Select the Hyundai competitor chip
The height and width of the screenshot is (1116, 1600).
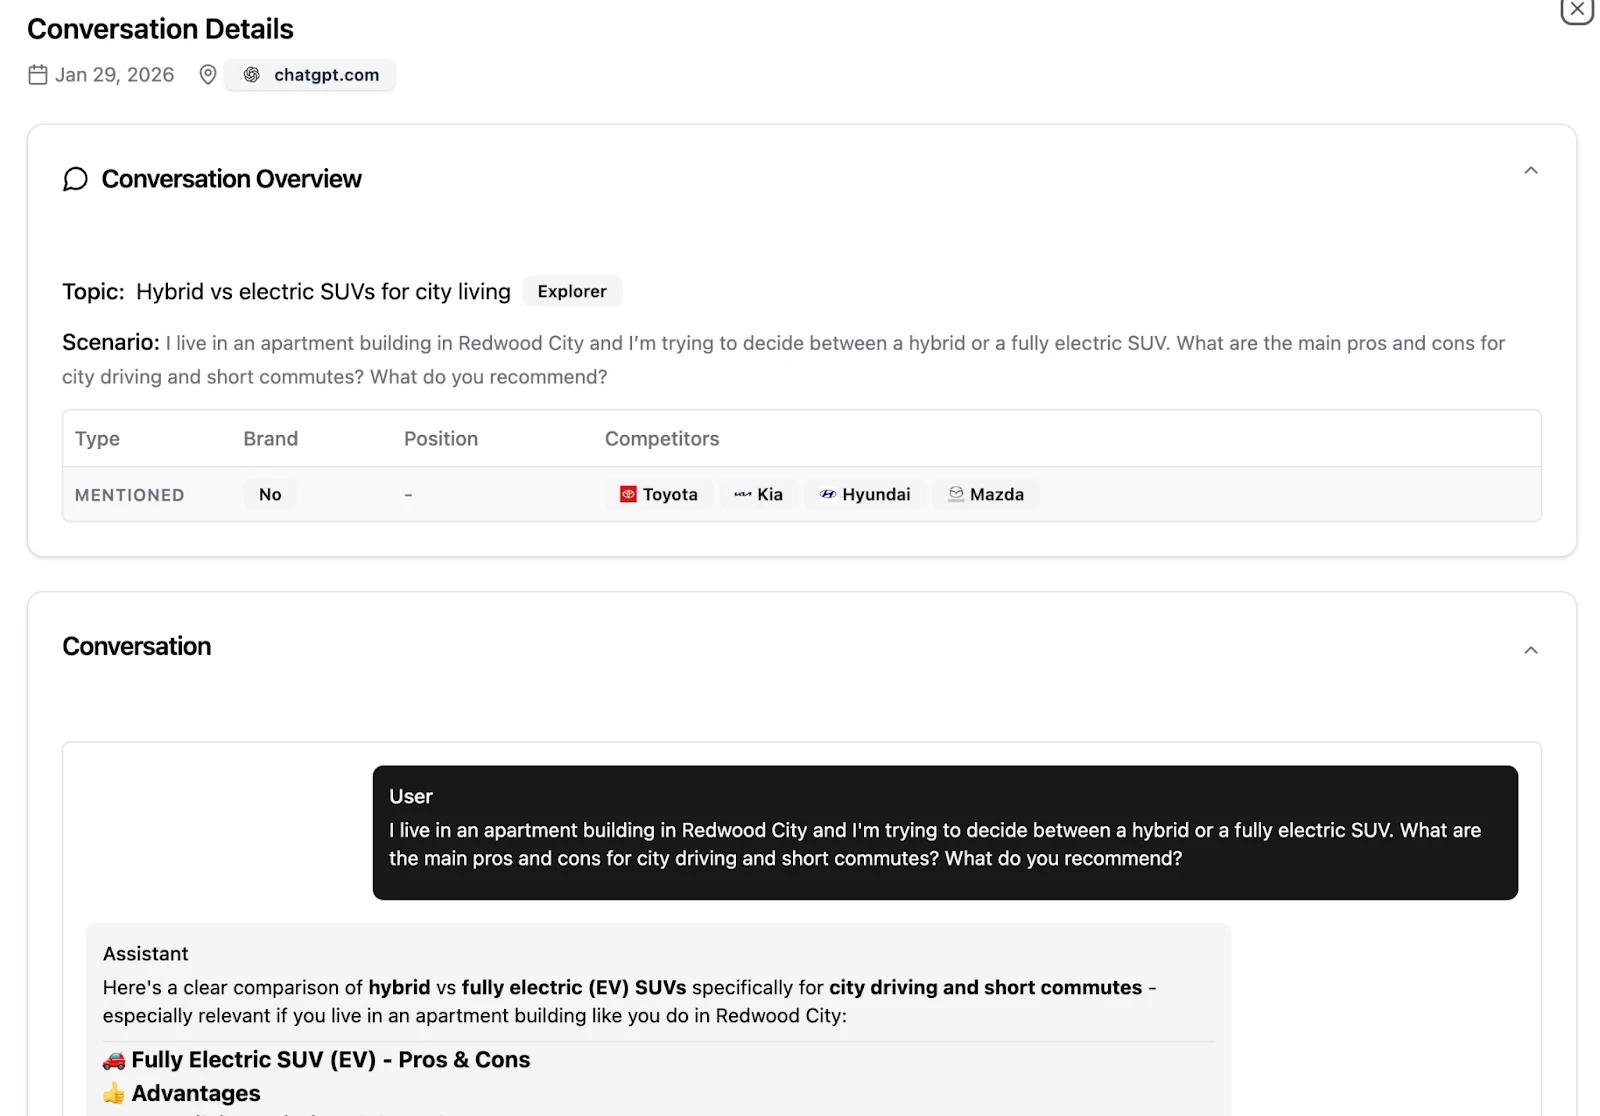tap(865, 494)
